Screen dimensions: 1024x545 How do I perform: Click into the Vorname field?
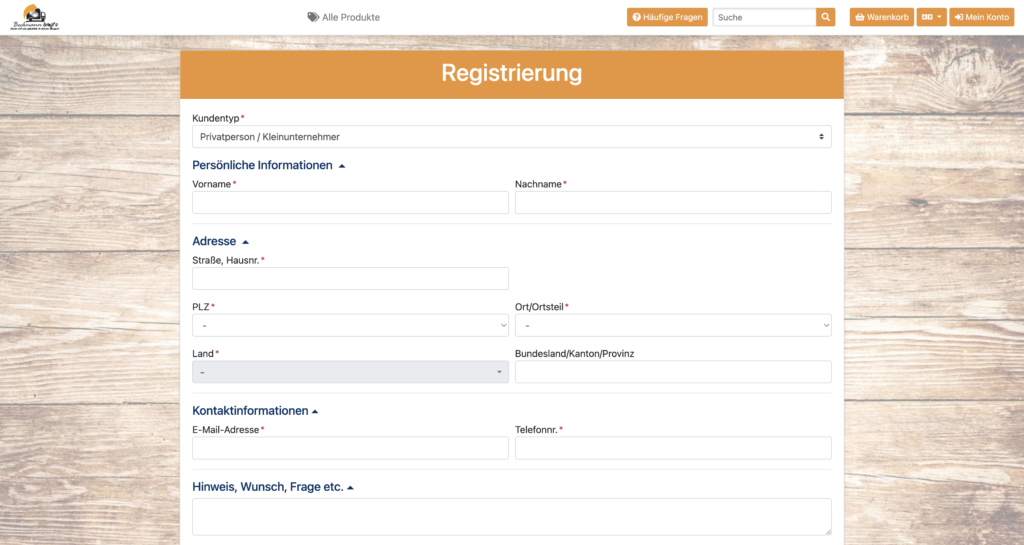tap(350, 203)
